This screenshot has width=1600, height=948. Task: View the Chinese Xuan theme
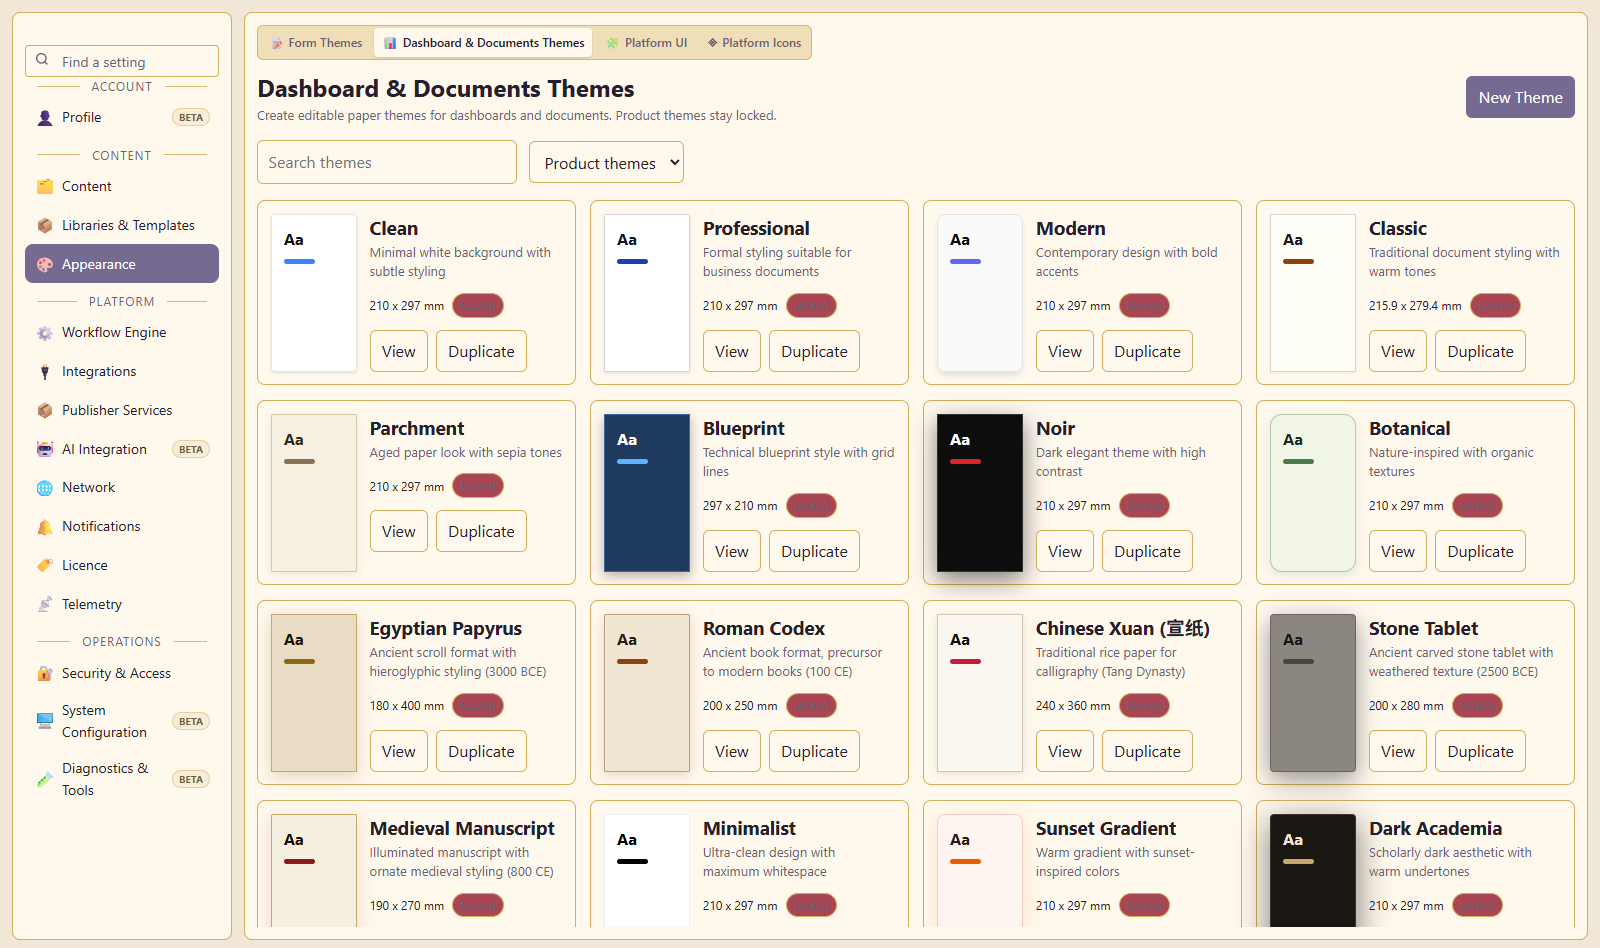pos(1064,751)
